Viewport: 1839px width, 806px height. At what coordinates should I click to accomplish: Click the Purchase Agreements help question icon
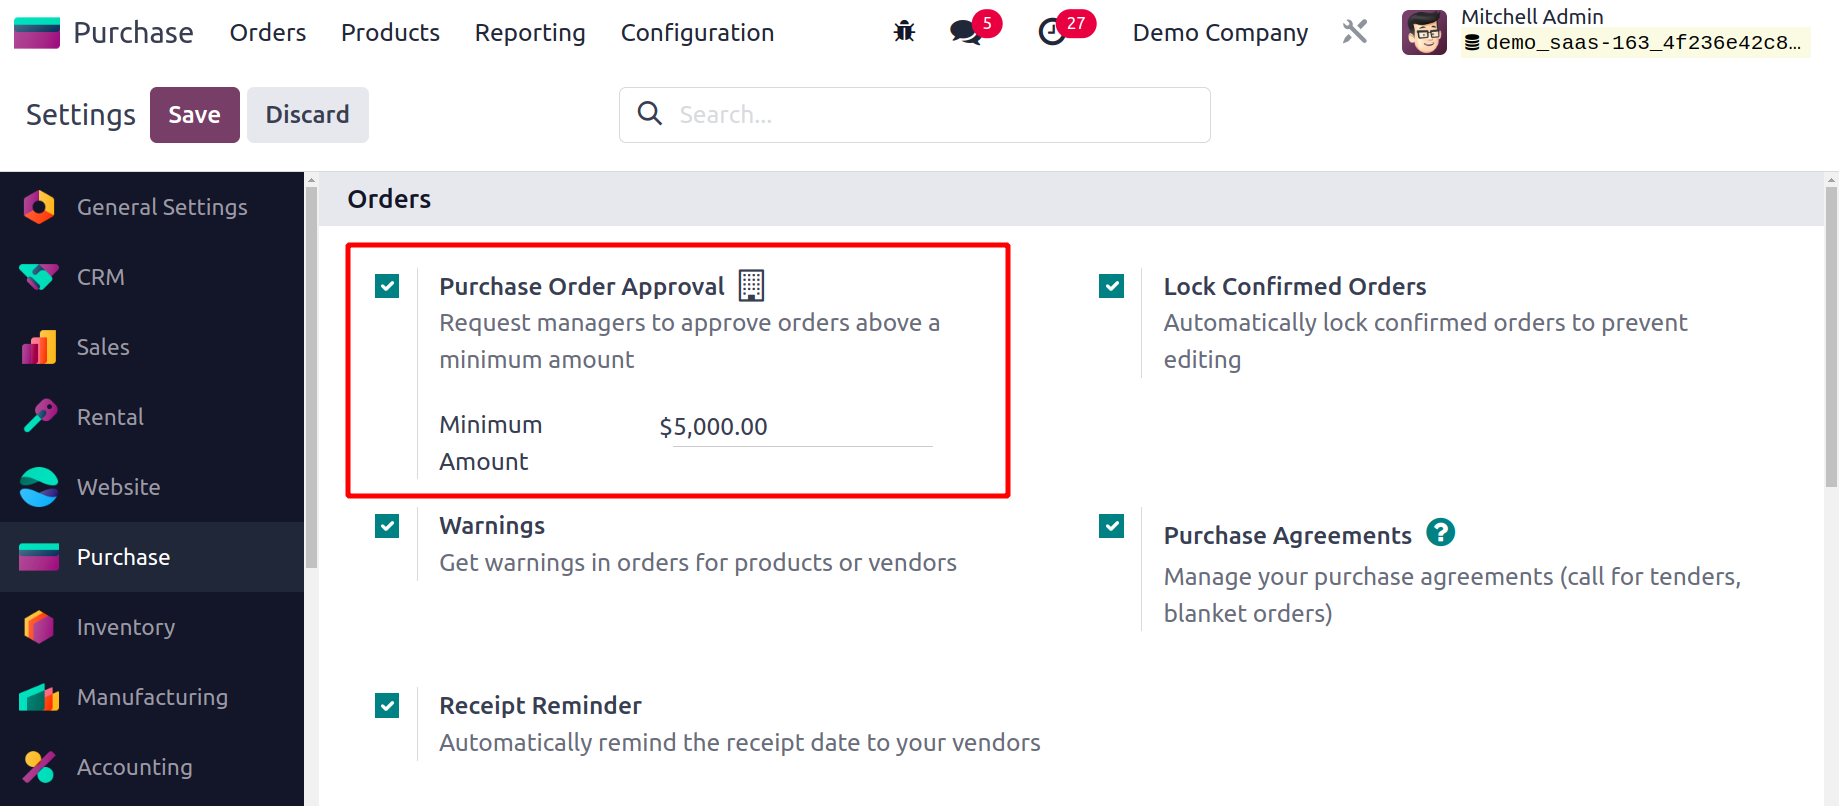tap(1440, 533)
